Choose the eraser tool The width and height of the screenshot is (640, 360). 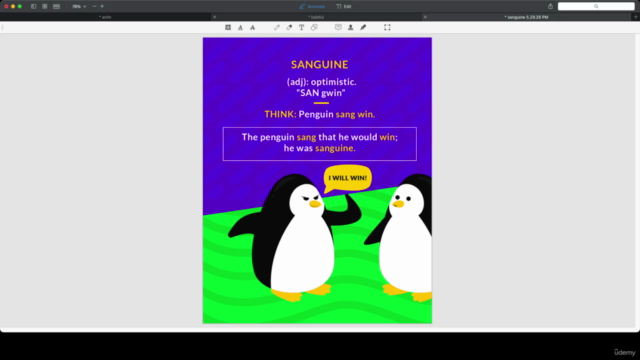(x=289, y=27)
